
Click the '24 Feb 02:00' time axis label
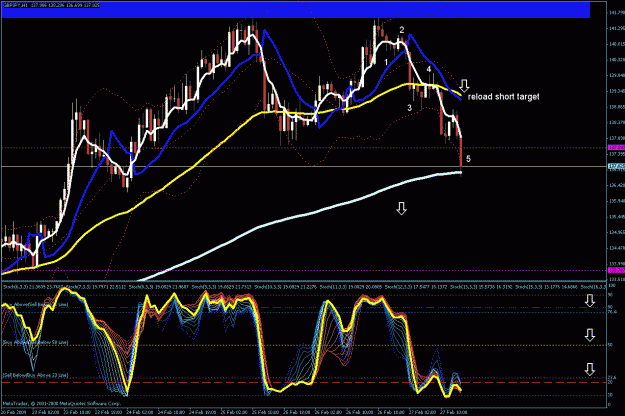pos(141,412)
